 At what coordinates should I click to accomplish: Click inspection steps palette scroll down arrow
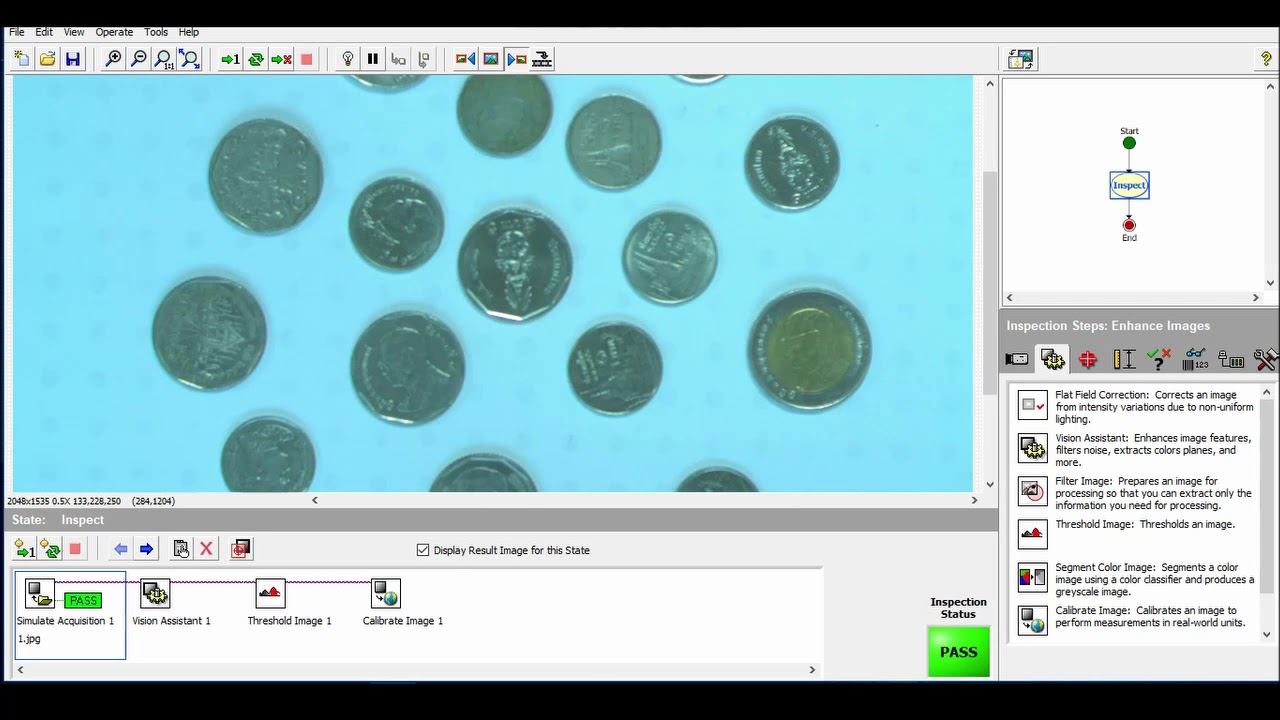click(1267, 634)
